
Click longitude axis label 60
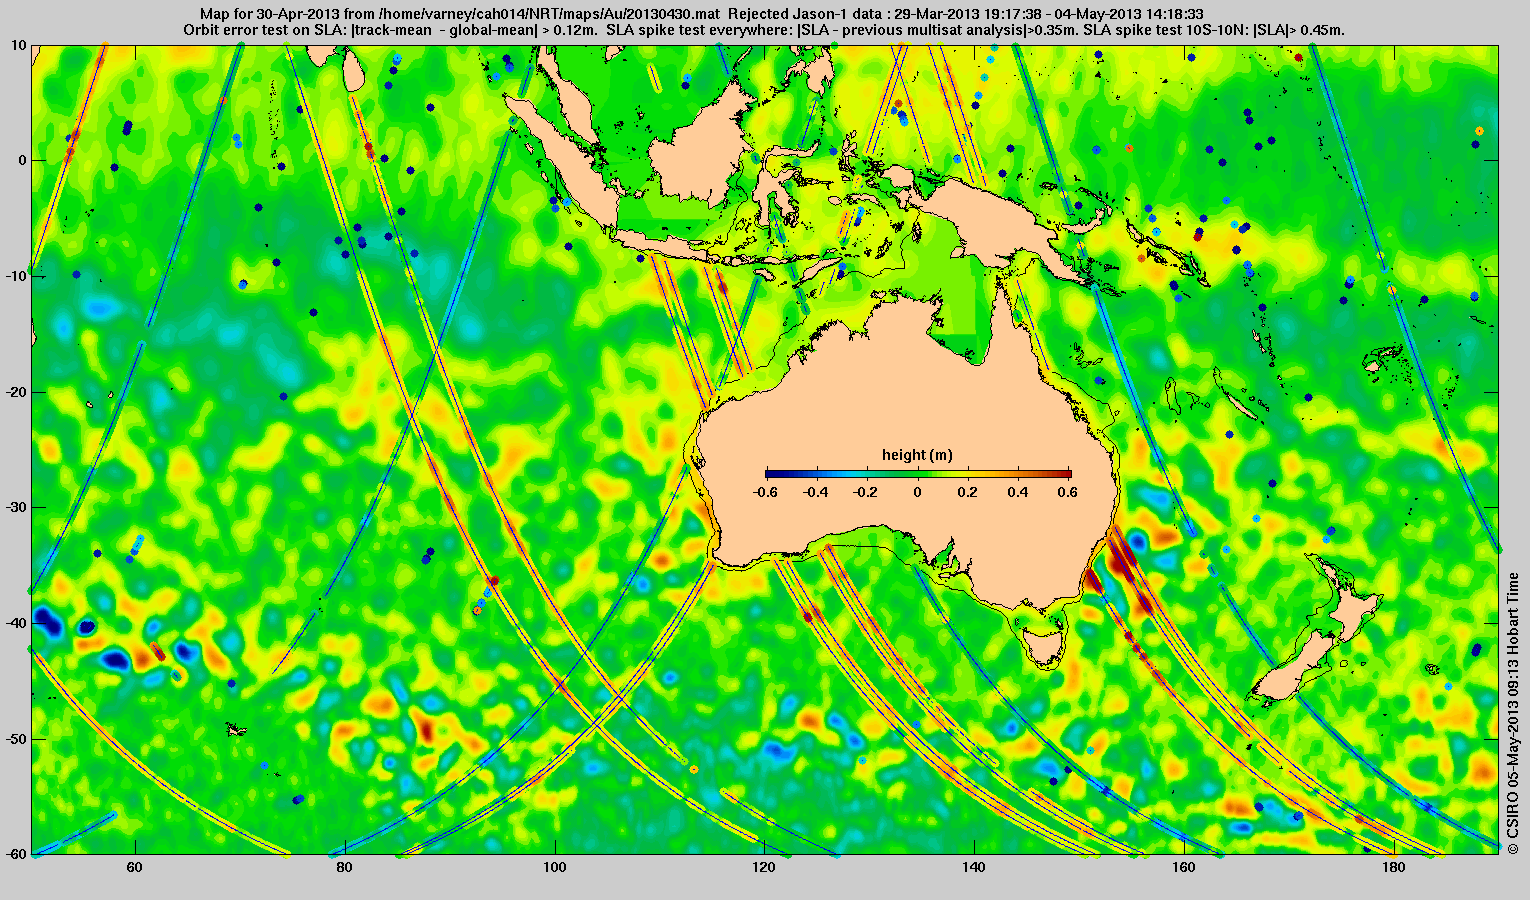[x=134, y=868]
